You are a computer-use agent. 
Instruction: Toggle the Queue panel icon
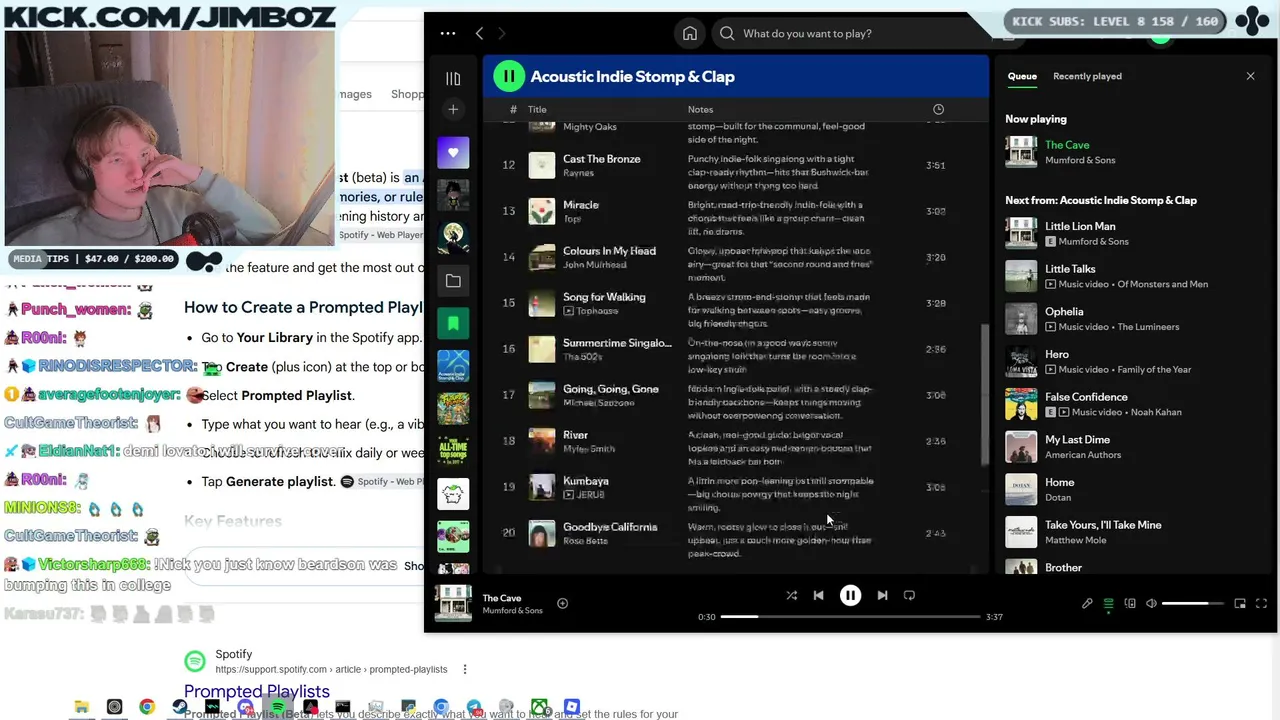pos(1108,603)
